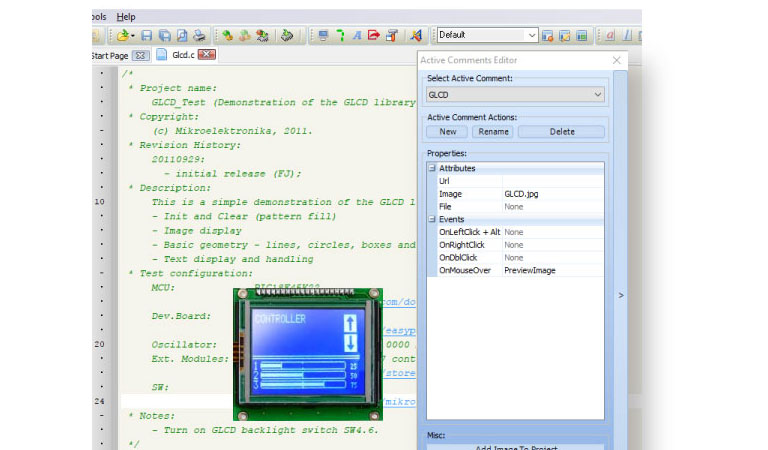Click the single floppy disk Save icon
768x450 pixels.
tap(146, 36)
